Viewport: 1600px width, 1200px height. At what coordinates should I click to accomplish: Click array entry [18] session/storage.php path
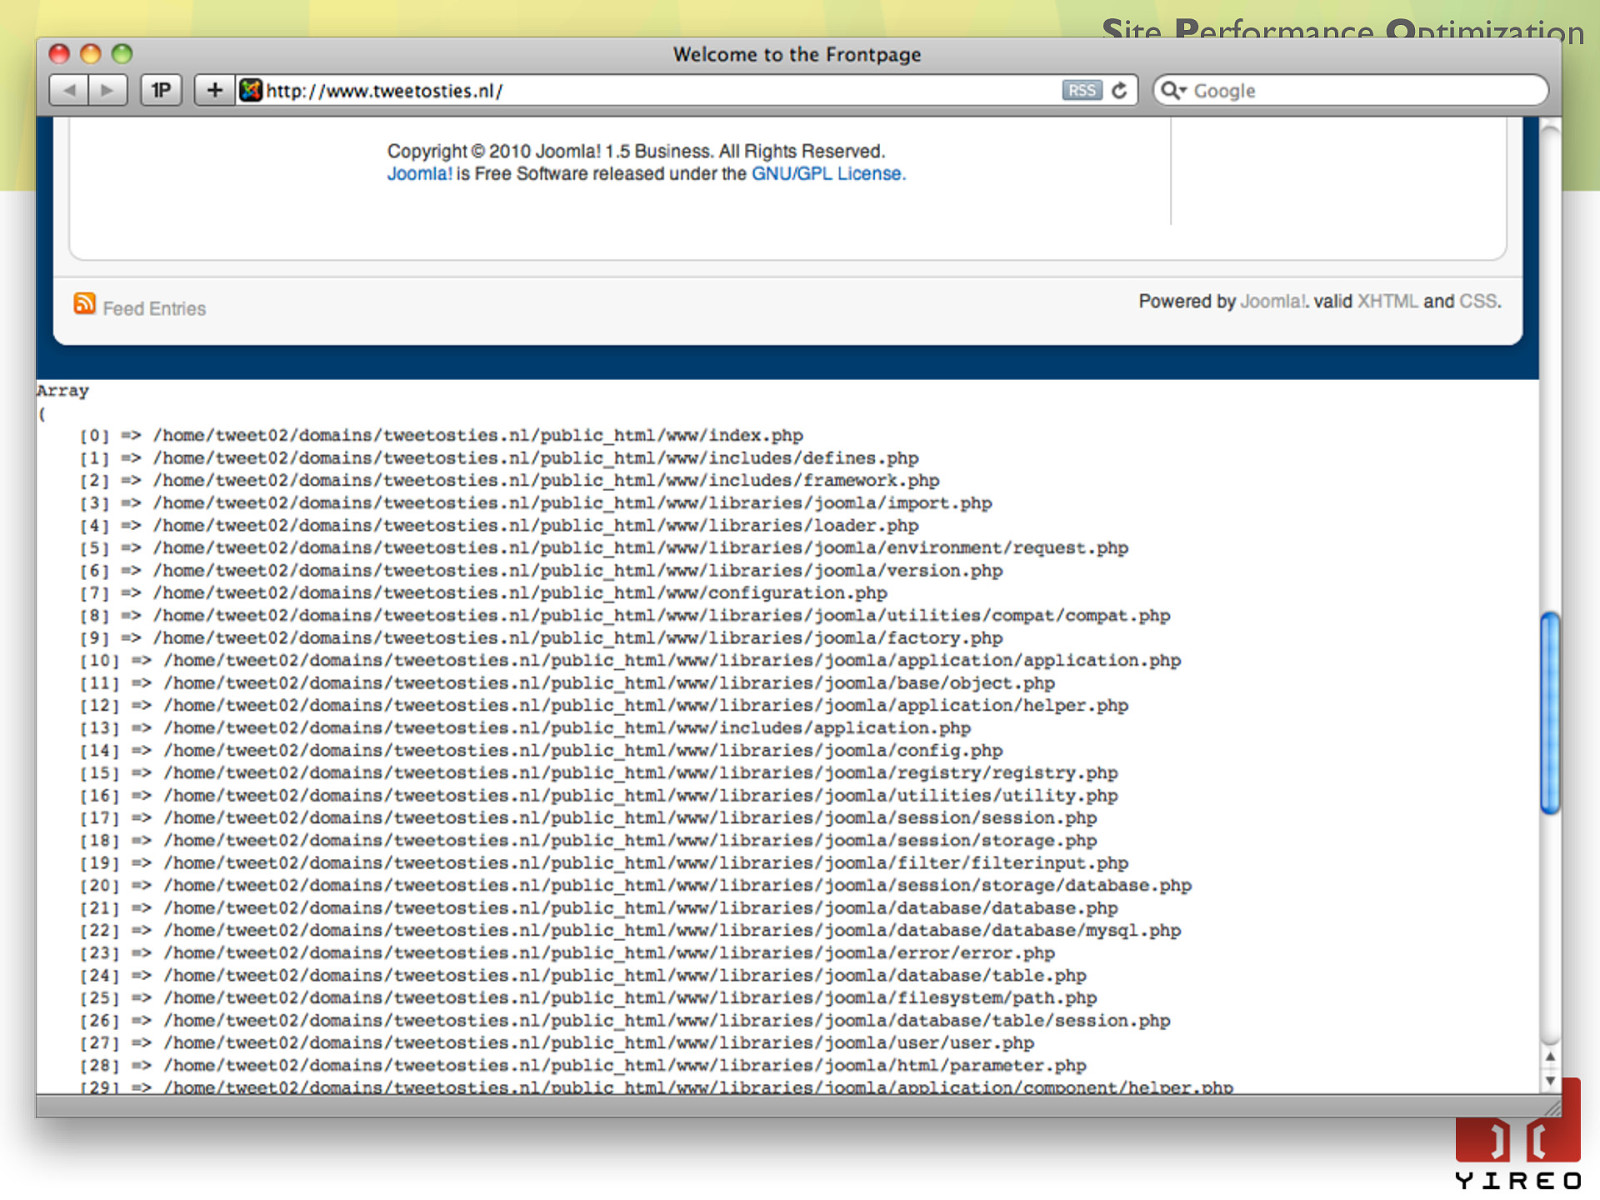click(x=630, y=840)
